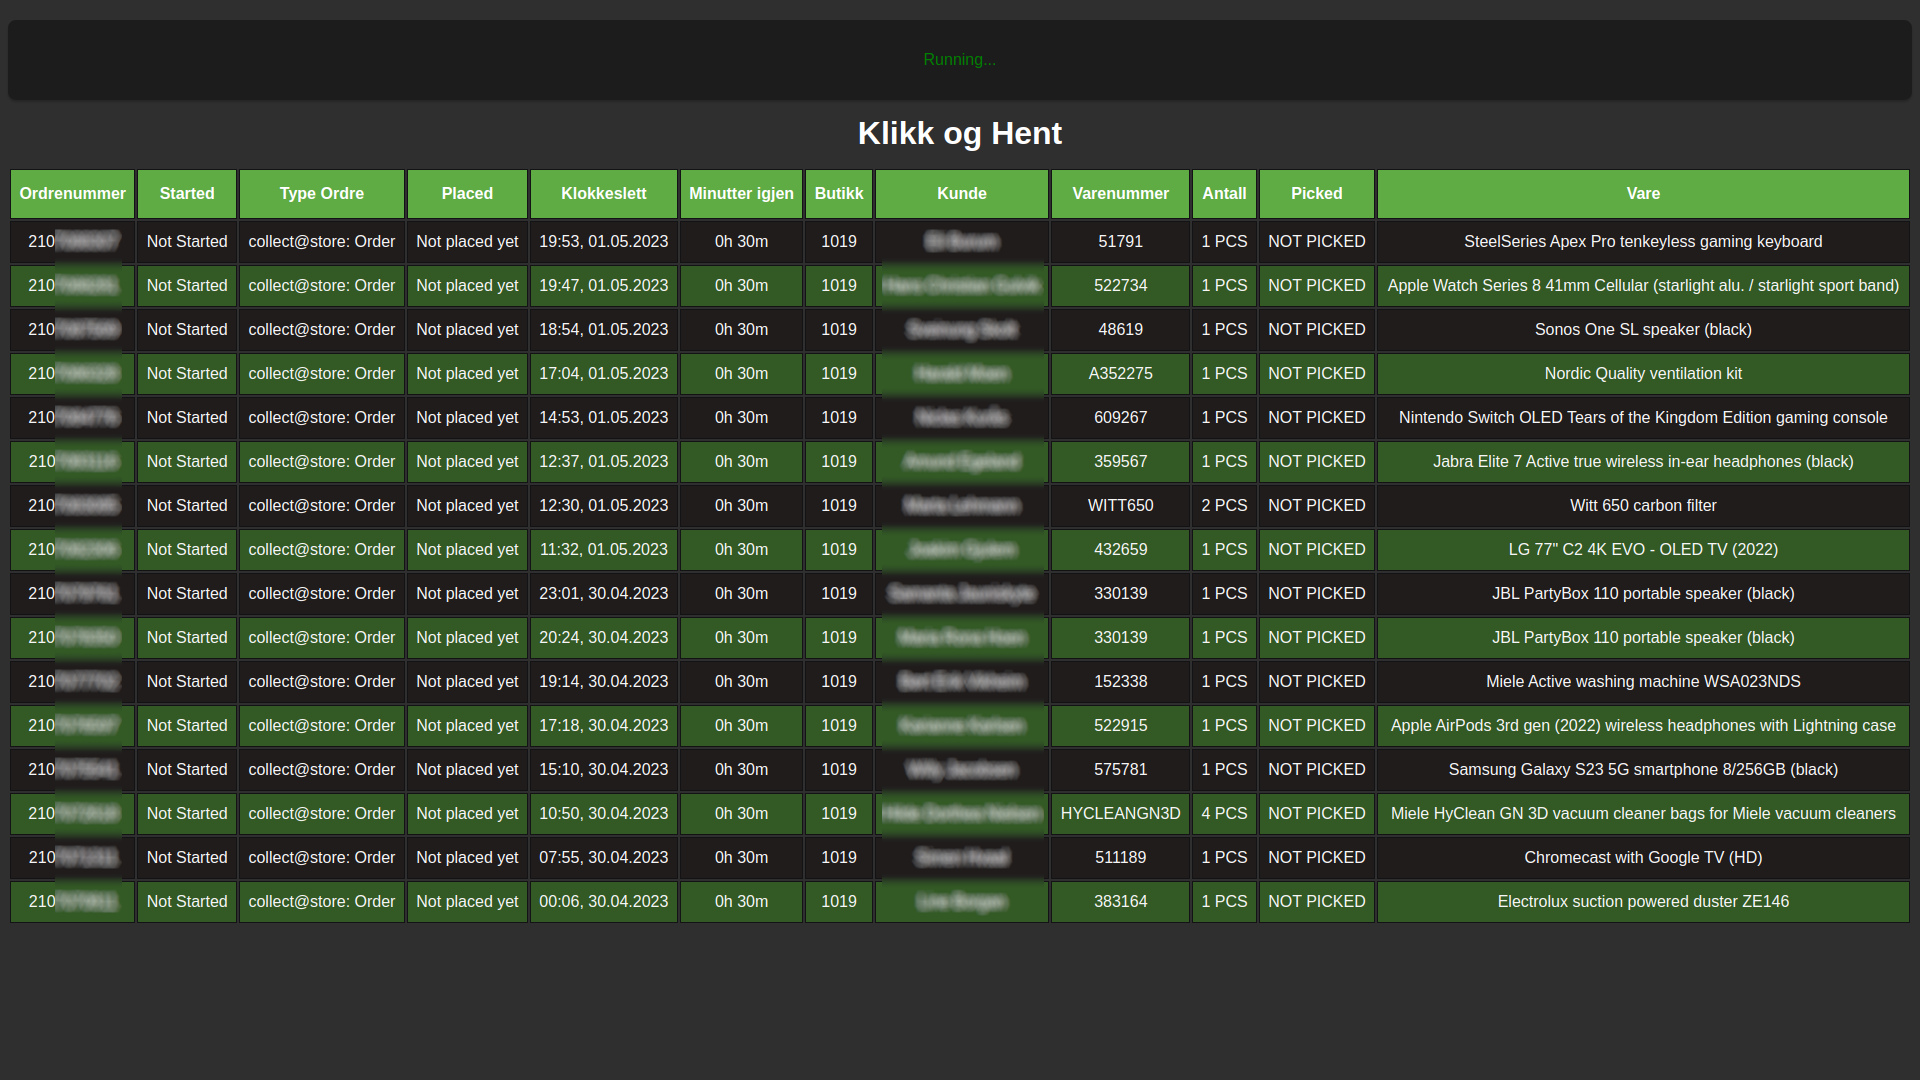Click the Placed column header
The width and height of the screenshot is (1920, 1080).
pyautogui.click(x=467, y=194)
